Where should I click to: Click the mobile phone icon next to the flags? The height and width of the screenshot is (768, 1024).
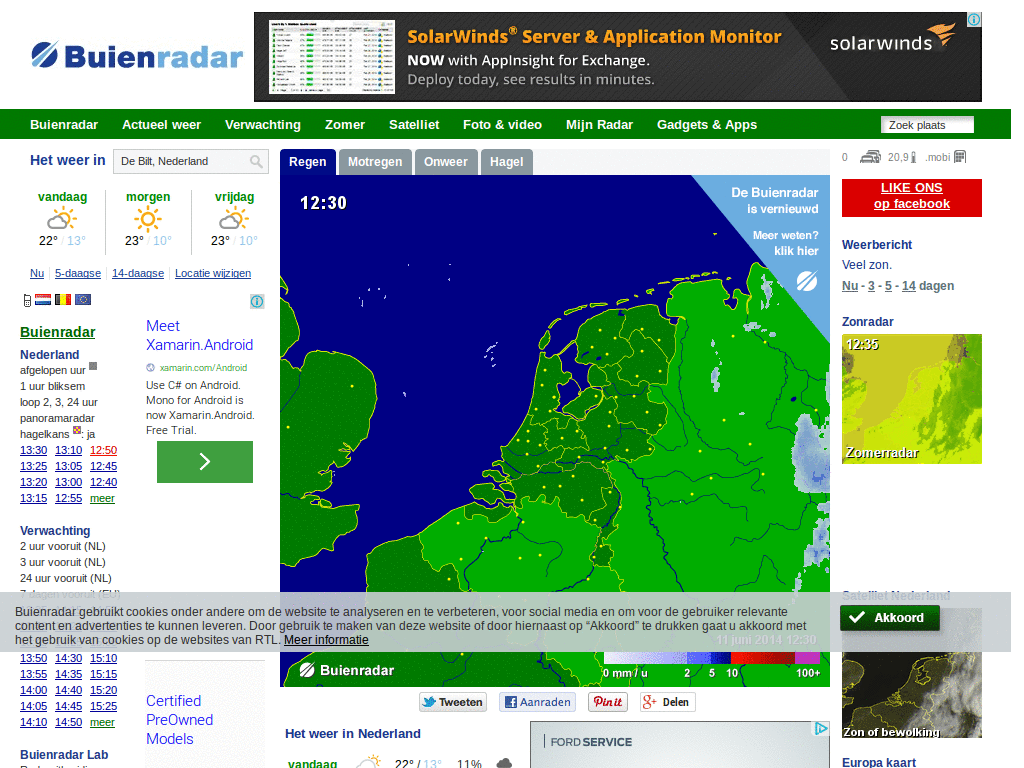pyautogui.click(x=27, y=300)
